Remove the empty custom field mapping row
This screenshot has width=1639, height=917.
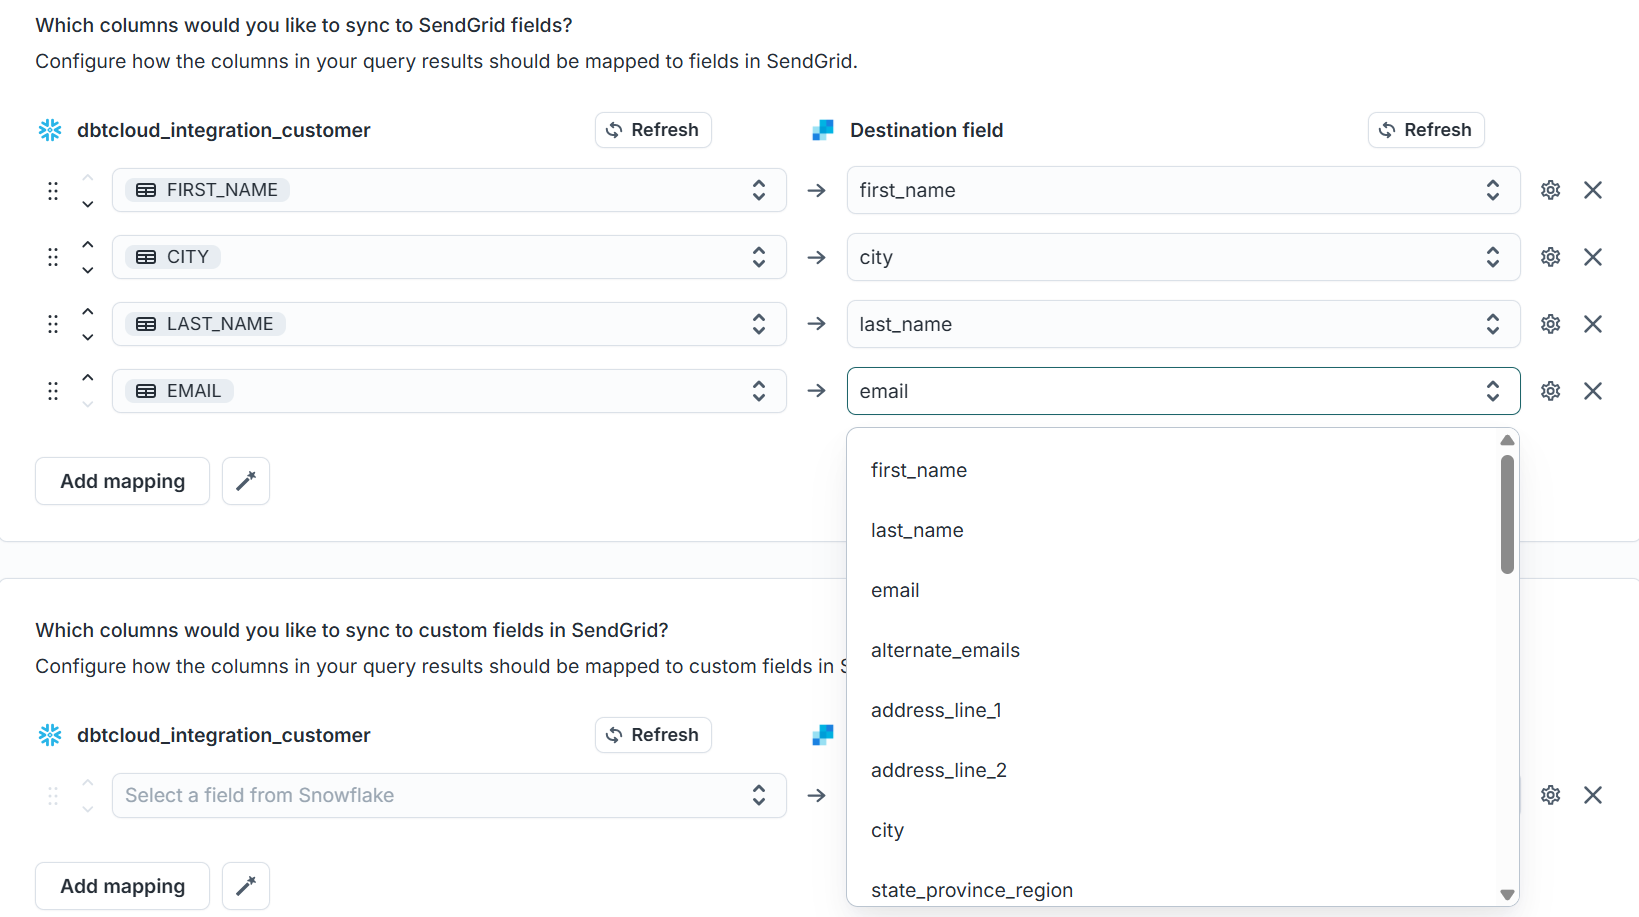[x=1593, y=795]
